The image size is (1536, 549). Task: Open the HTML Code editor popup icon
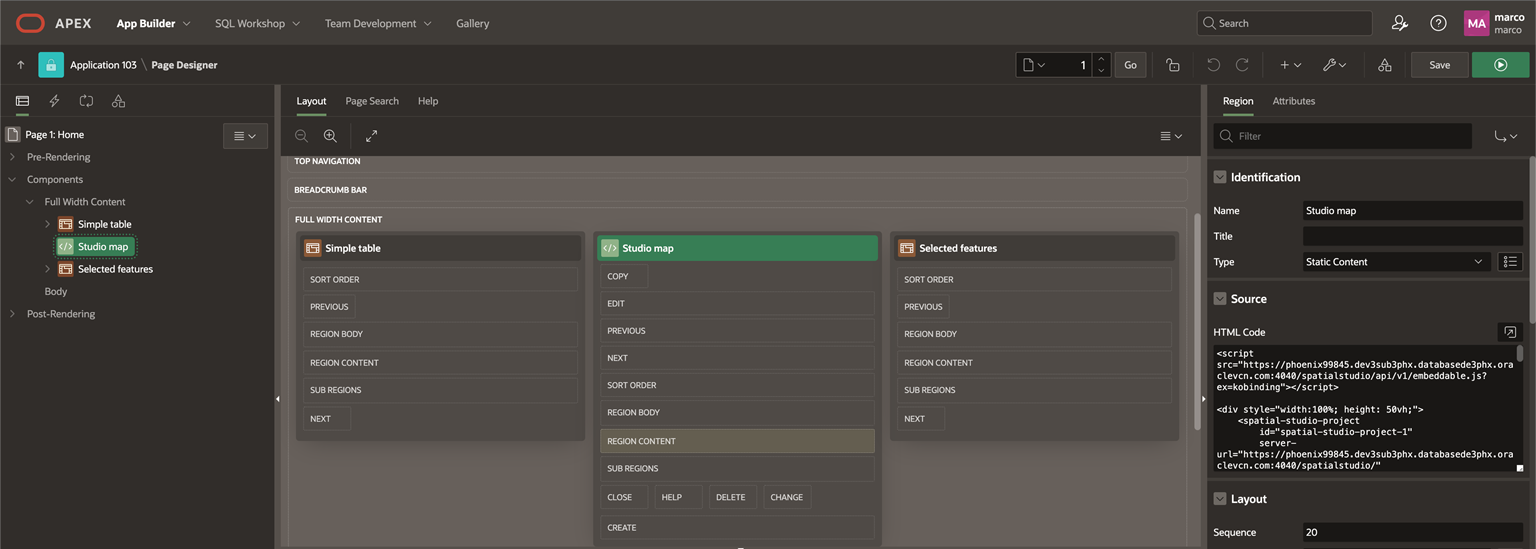(x=1510, y=332)
